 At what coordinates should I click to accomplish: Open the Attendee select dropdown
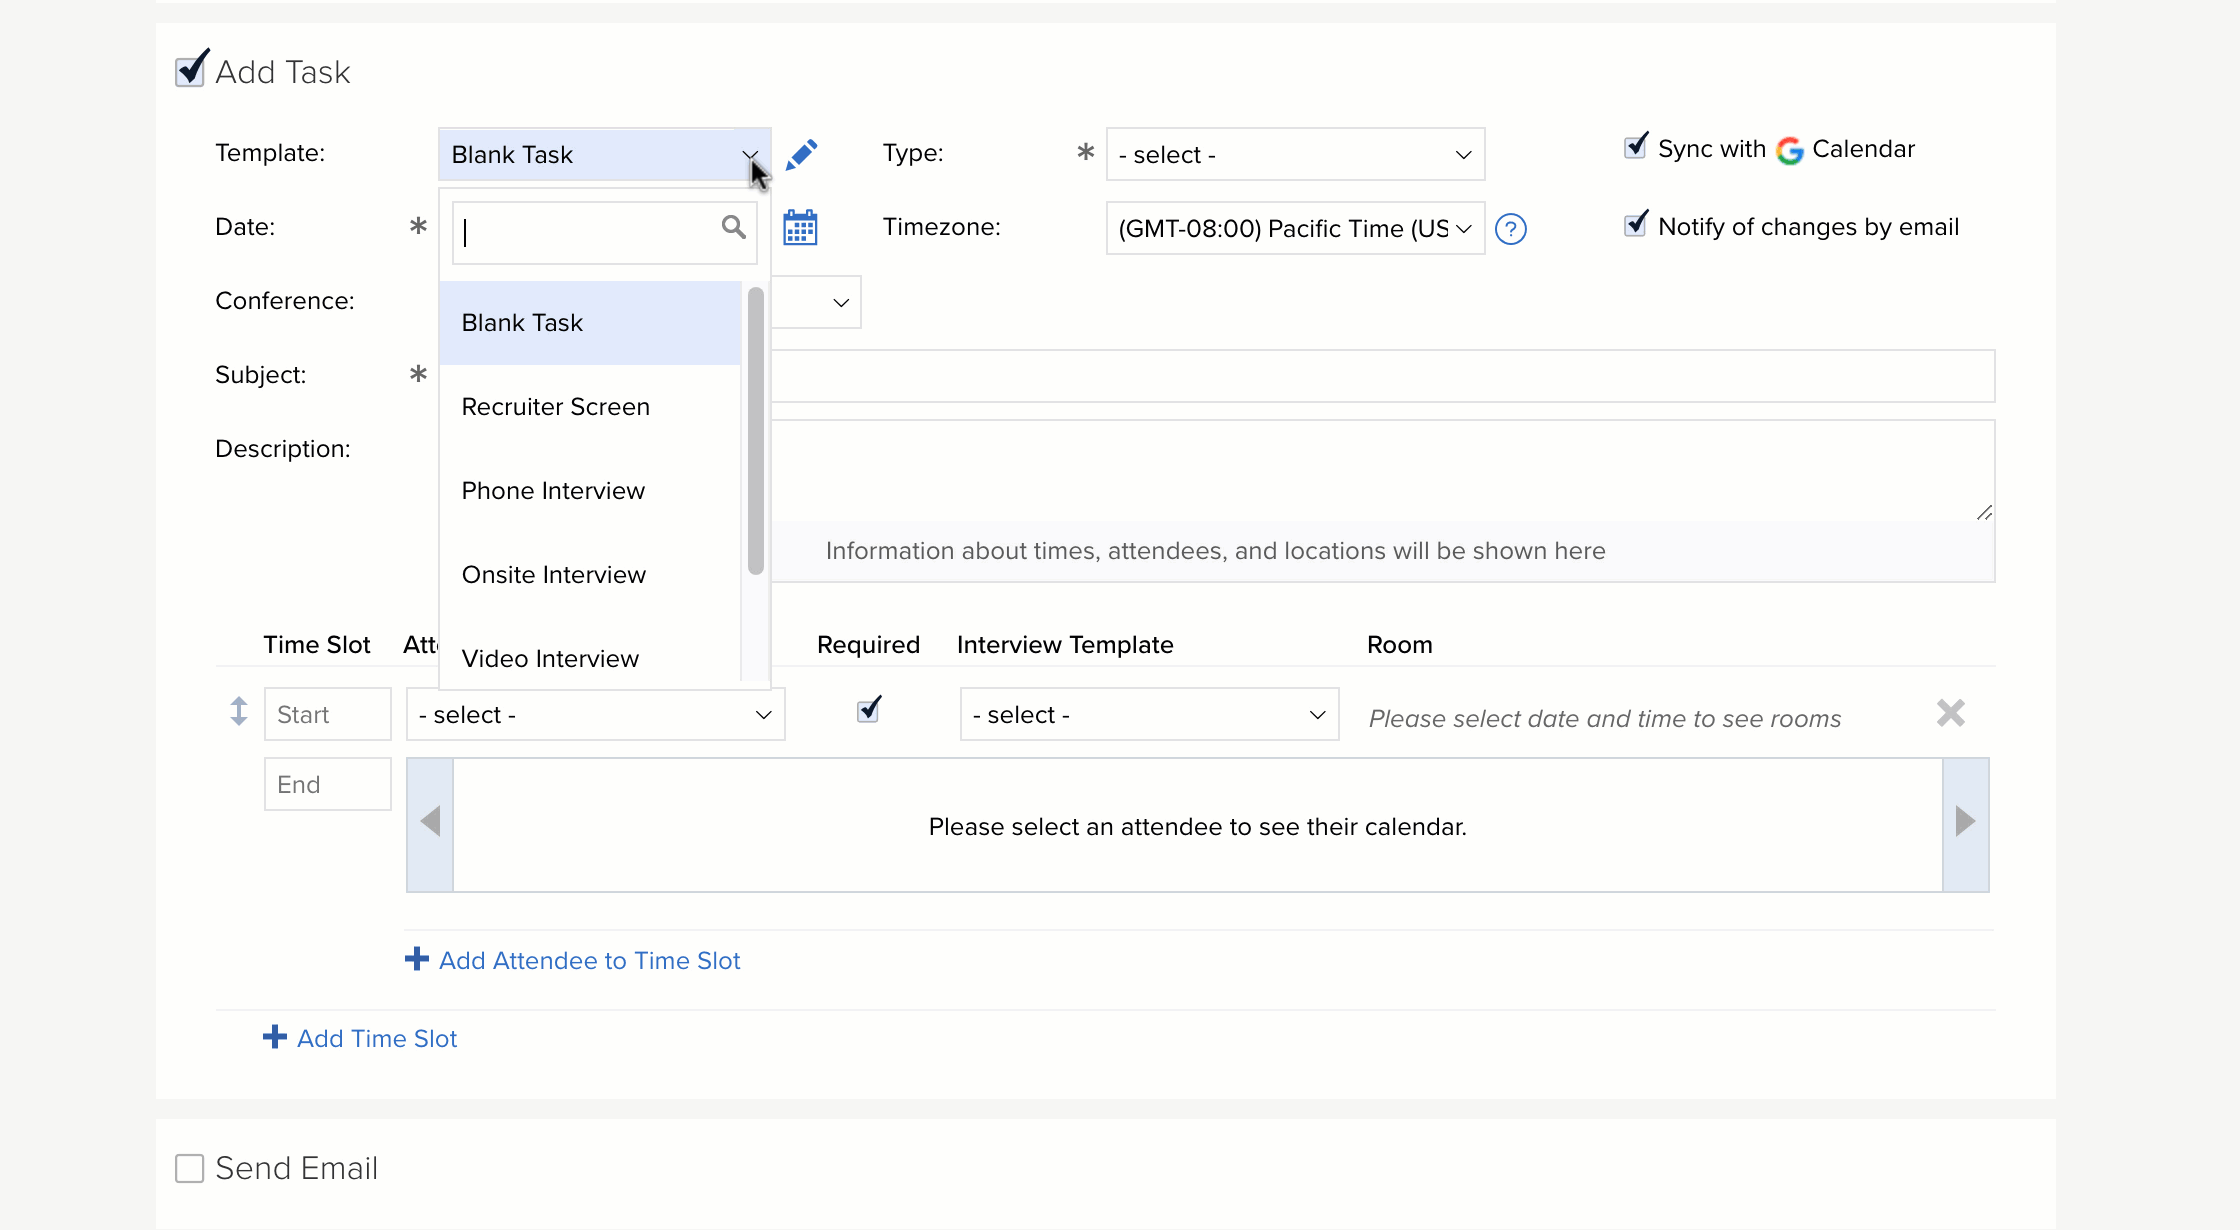pyautogui.click(x=595, y=714)
